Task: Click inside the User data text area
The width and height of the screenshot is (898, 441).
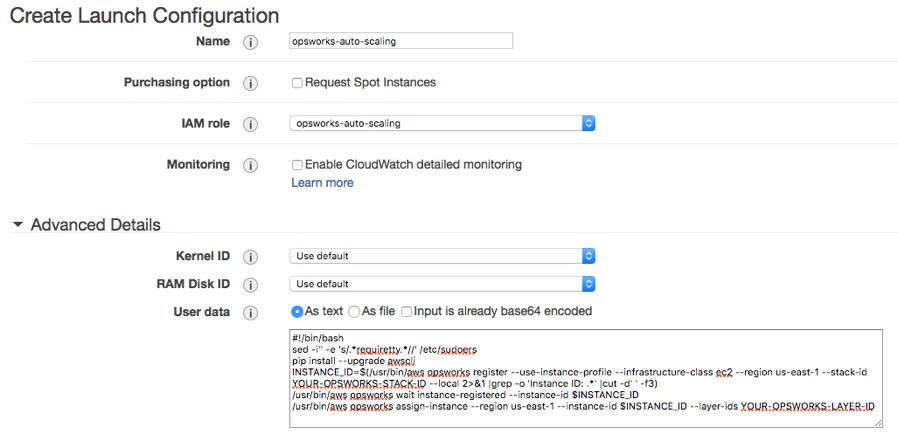Action: click(x=586, y=378)
